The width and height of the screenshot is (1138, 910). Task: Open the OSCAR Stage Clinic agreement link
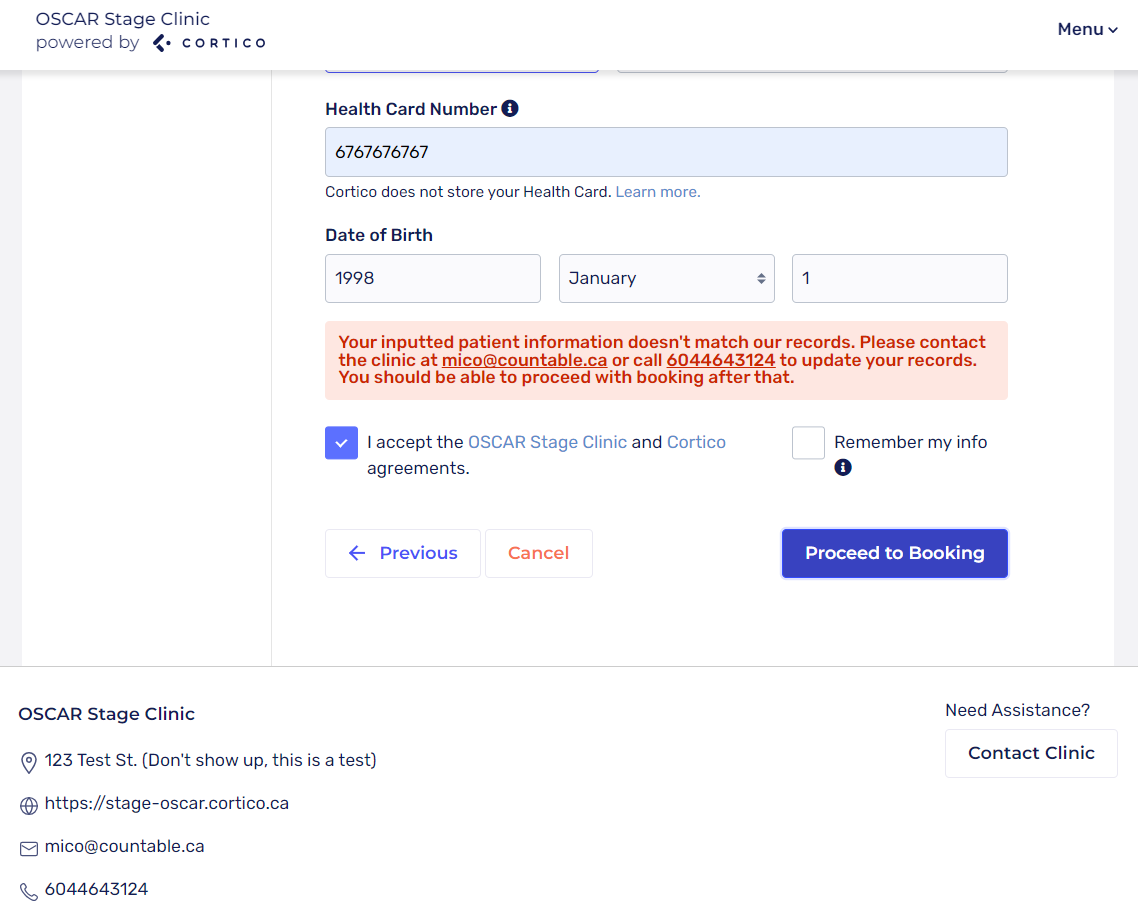(x=547, y=442)
